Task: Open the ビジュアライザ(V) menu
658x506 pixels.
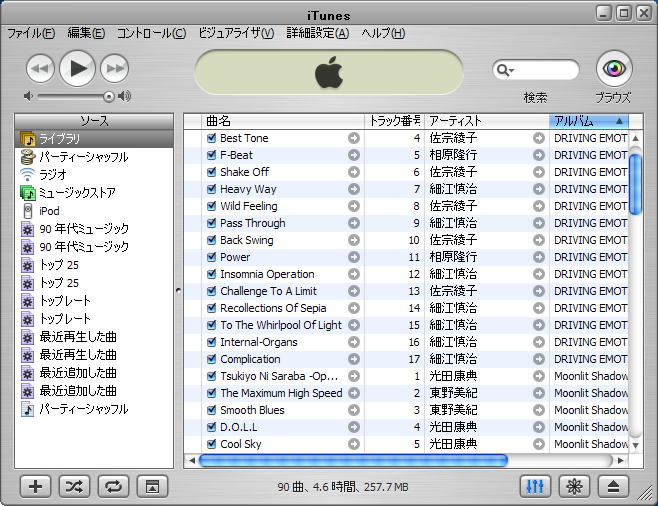Action: pos(236,33)
